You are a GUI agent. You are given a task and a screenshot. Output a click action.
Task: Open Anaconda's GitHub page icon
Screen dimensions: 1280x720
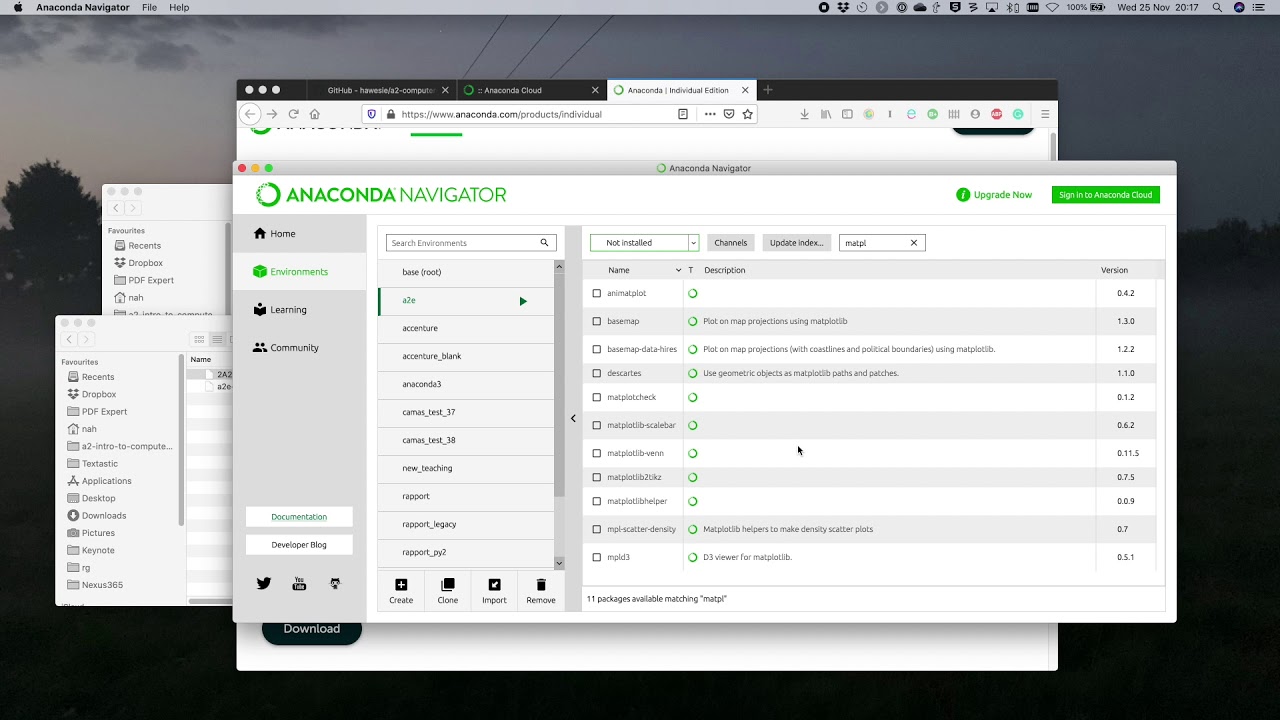[335, 584]
